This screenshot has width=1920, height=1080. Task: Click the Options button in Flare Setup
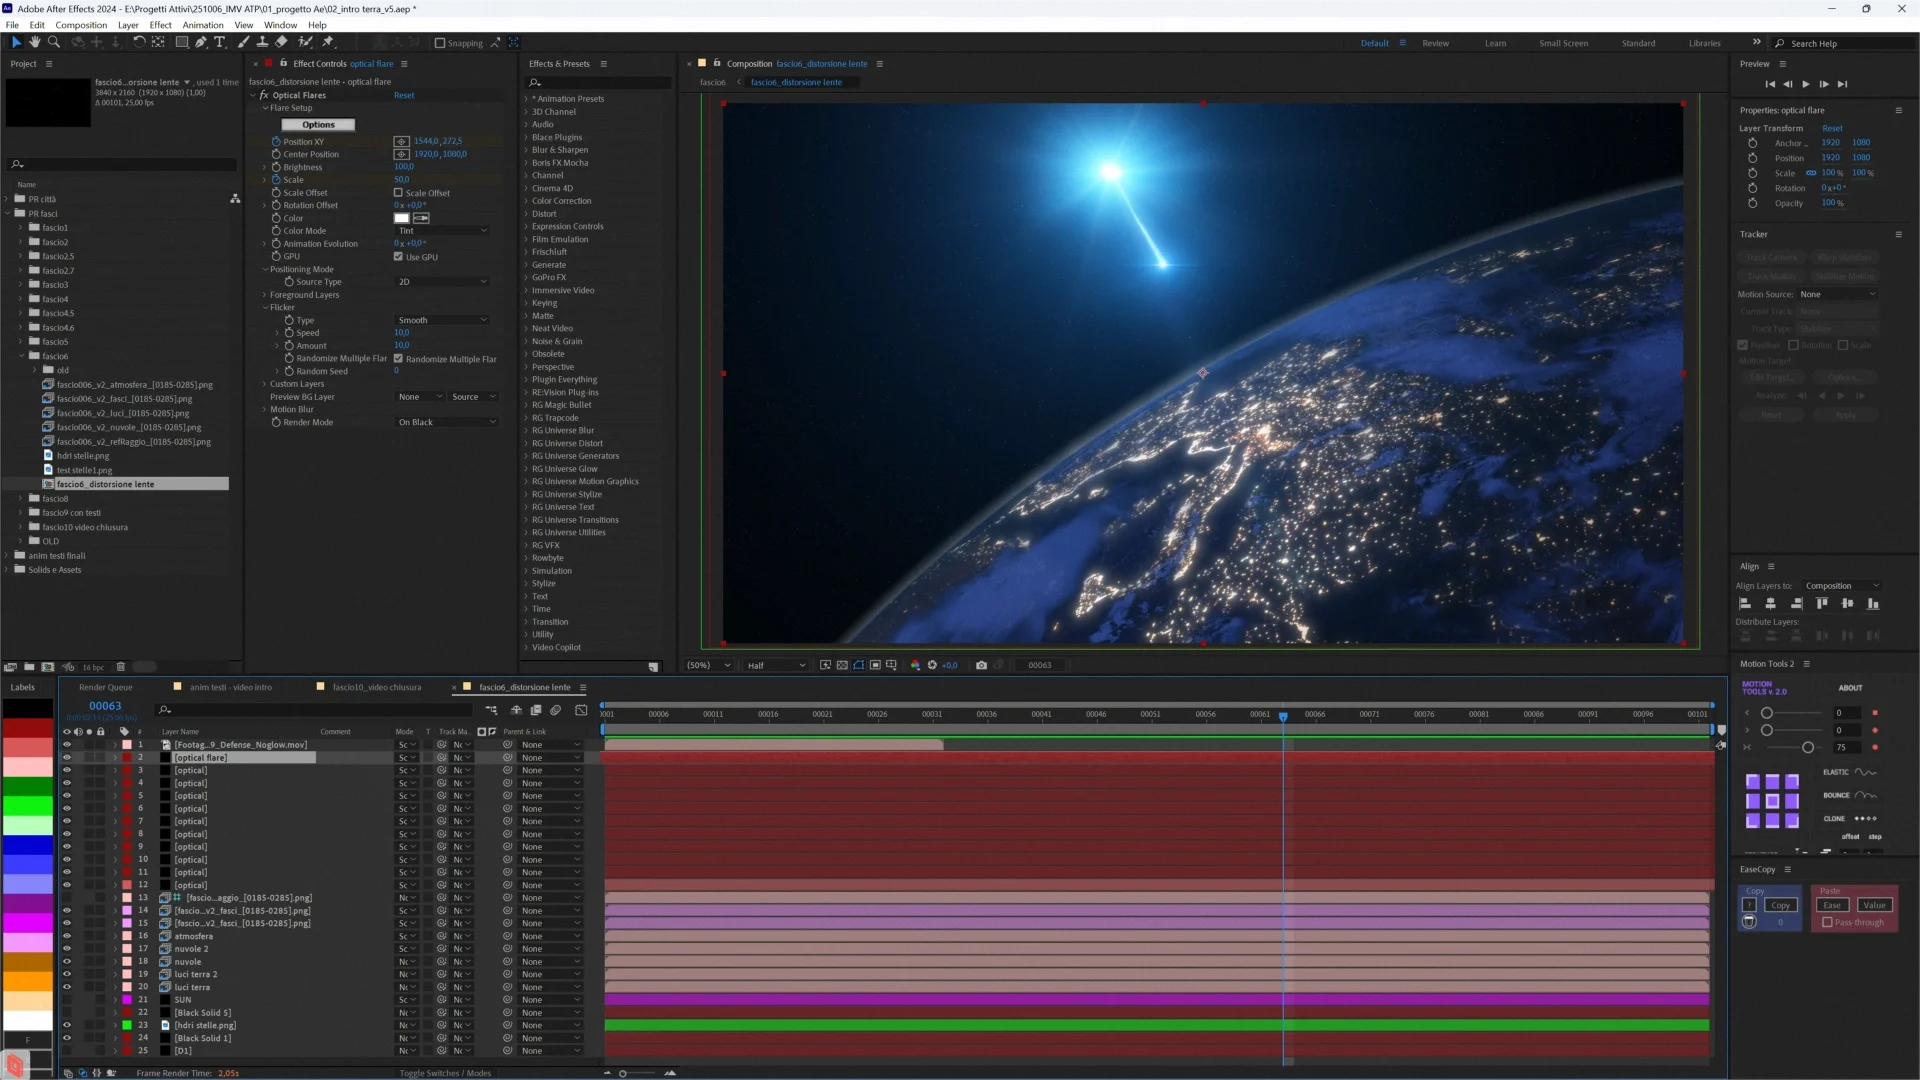(318, 125)
